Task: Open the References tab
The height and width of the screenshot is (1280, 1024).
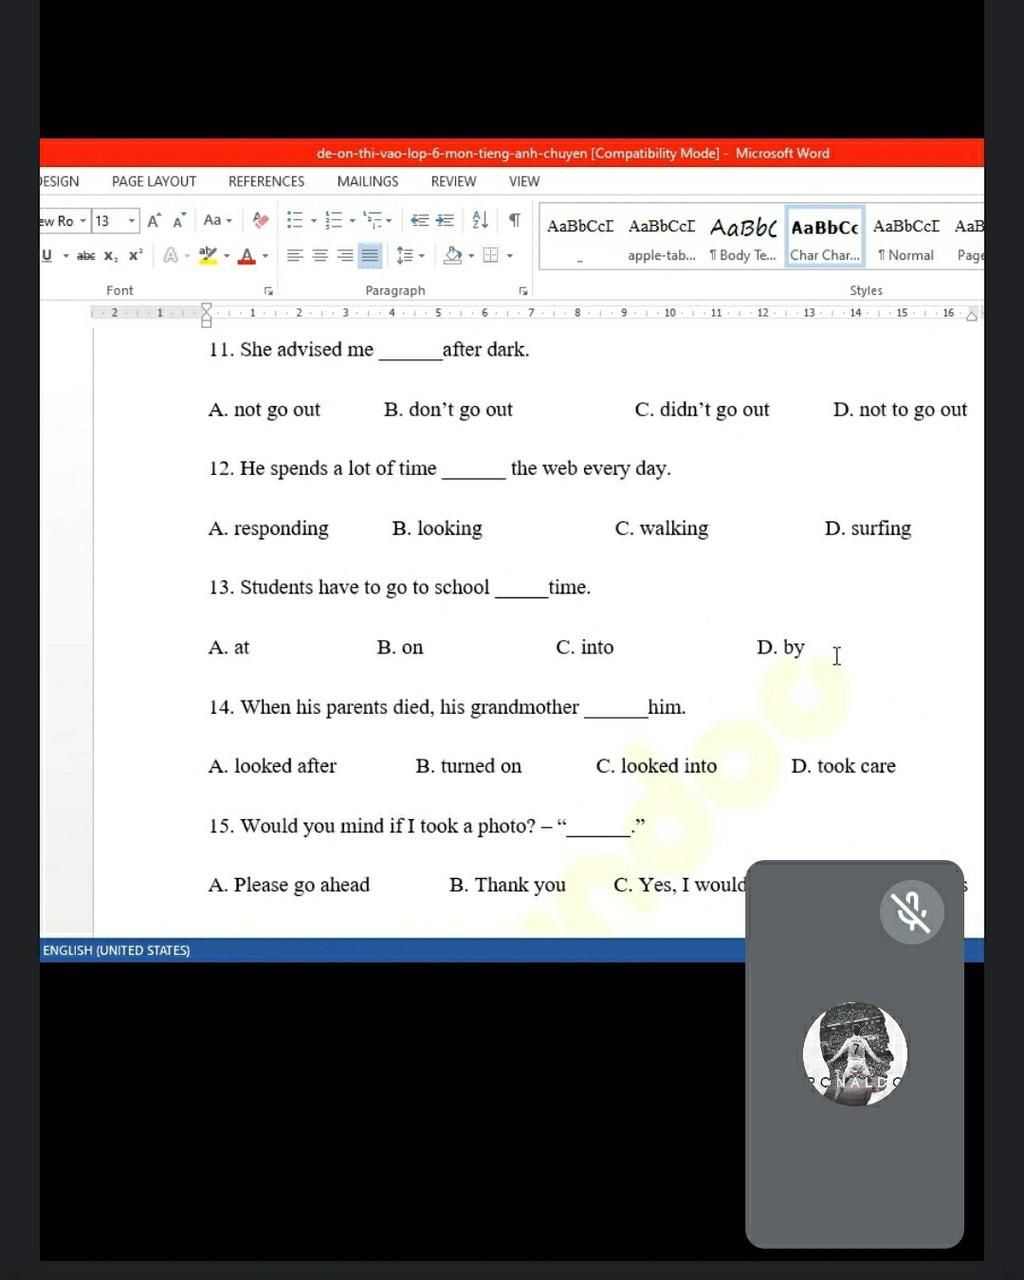Action: pos(266,181)
